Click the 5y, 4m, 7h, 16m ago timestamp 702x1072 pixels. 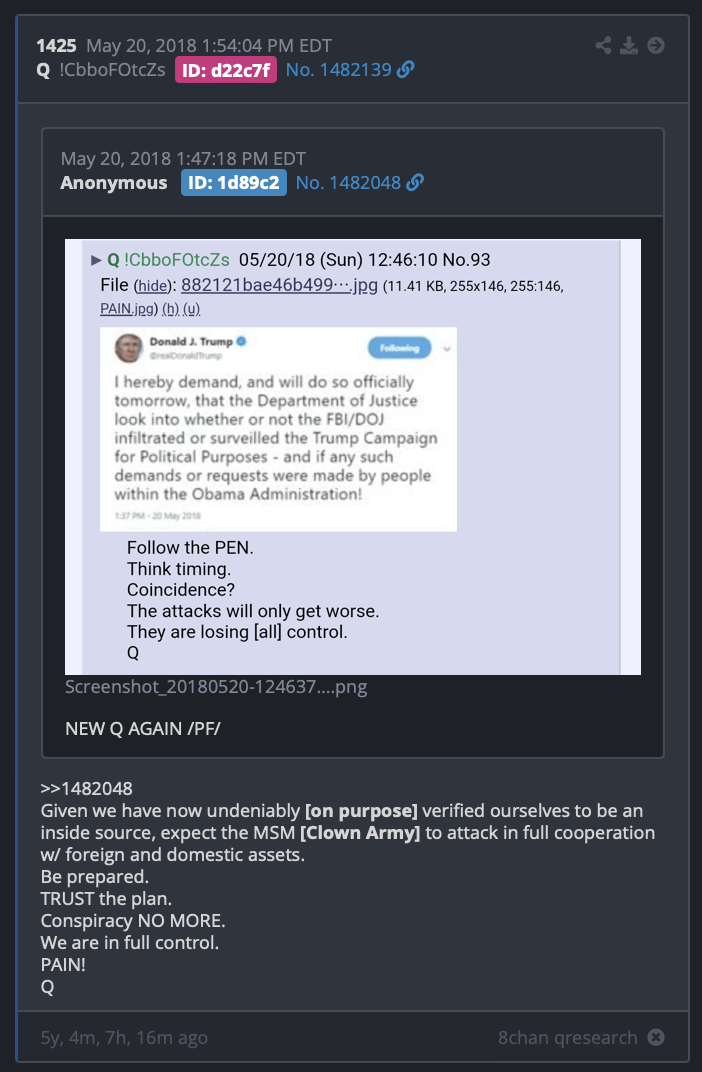click(124, 1037)
